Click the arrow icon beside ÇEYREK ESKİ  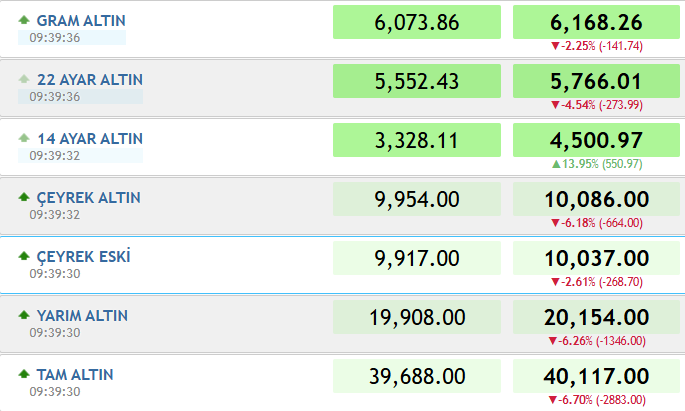pos(24,256)
